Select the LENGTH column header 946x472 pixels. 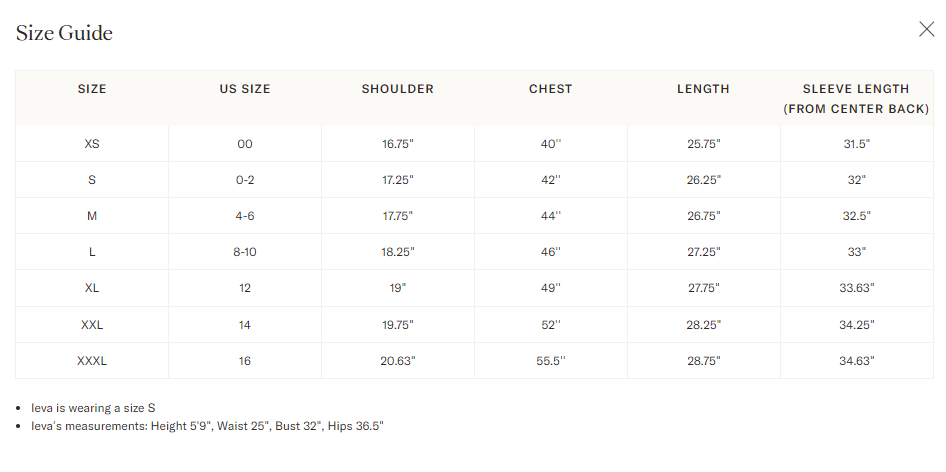pyautogui.click(x=703, y=89)
